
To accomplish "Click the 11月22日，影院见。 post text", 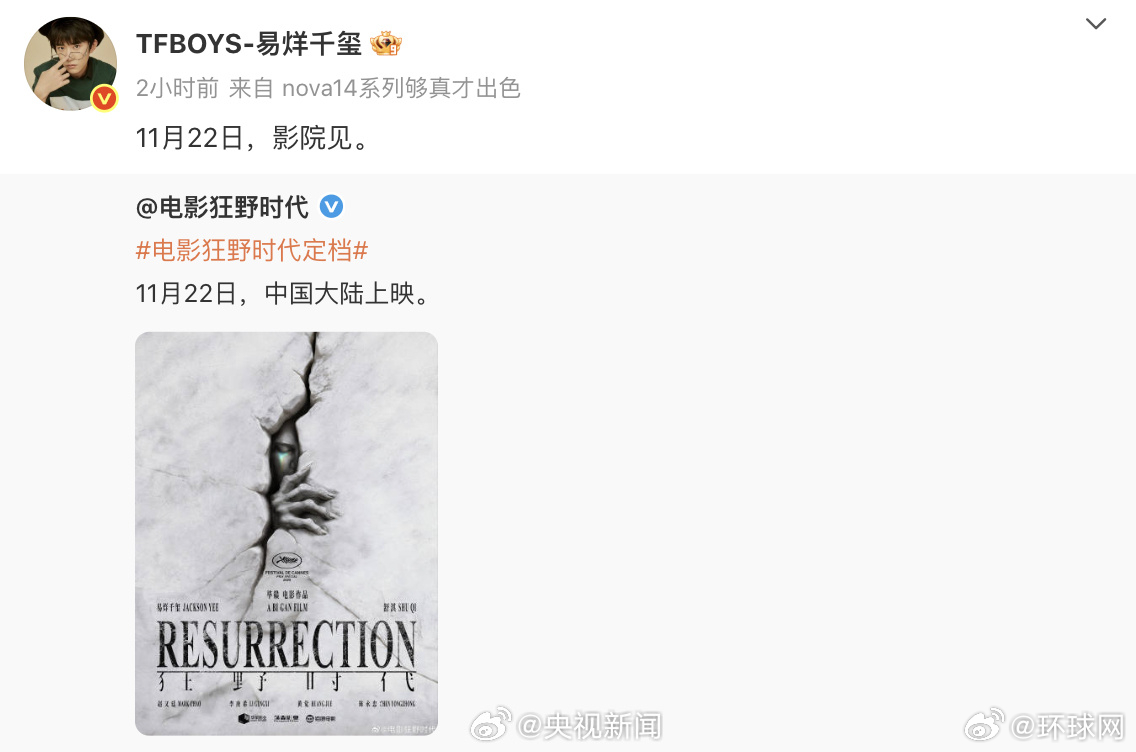I will (x=254, y=138).
